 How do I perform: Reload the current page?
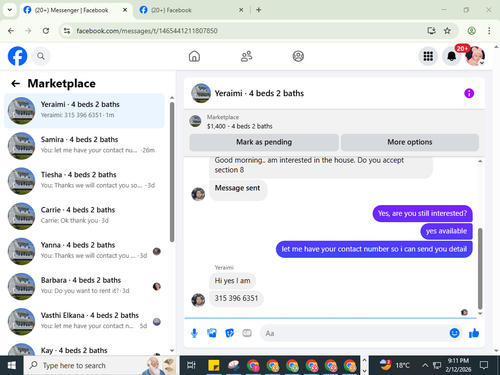(46, 31)
